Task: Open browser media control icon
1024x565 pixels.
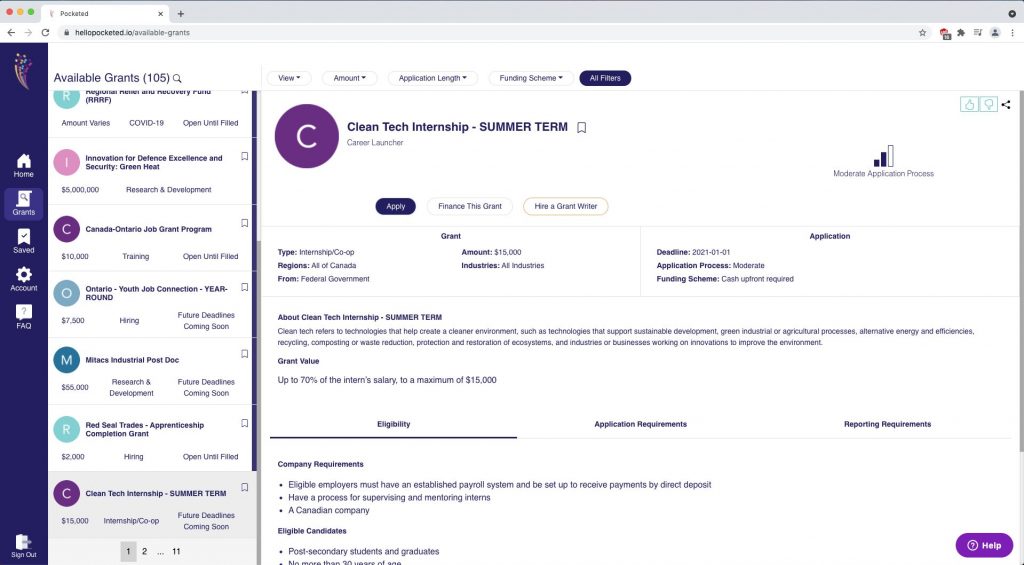Action: pyautogui.click(x=978, y=33)
